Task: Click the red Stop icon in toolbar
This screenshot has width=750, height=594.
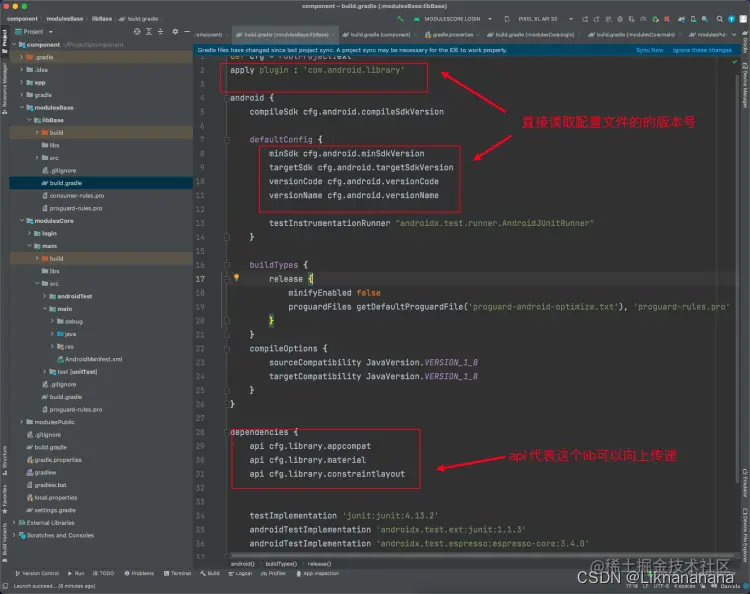Action: point(667,19)
